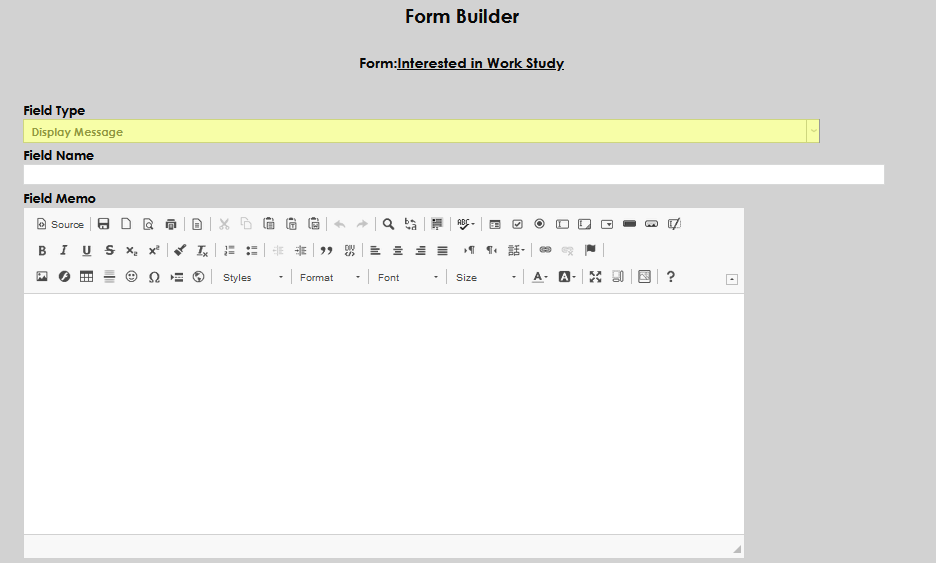936x563 pixels.
Task: Click the Save icon in editor toolbar
Action: point(103,224)
